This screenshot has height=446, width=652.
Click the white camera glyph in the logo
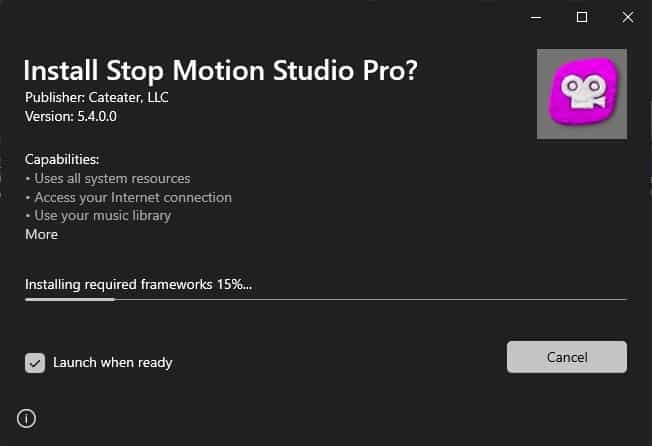pos(583,91)
